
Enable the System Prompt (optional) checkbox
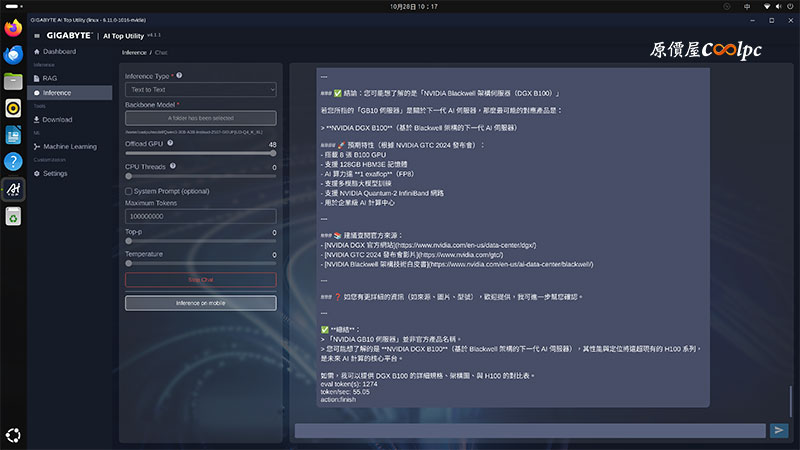coord(129,191)
